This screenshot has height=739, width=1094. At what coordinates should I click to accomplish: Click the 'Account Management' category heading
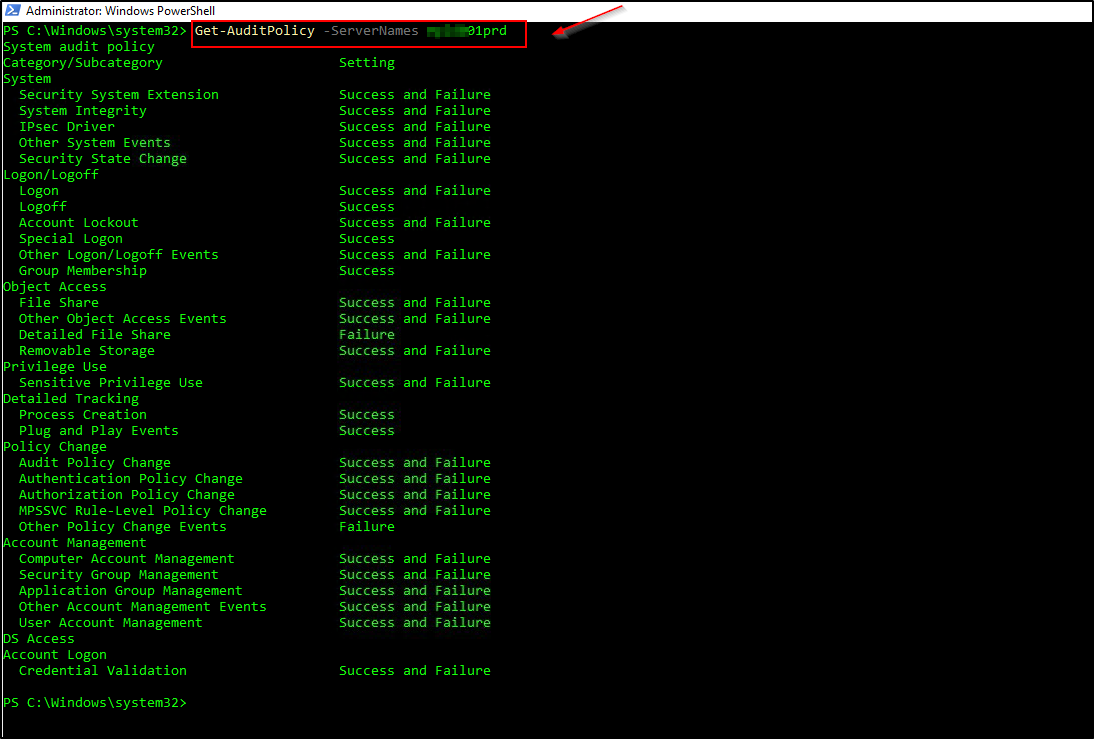[75, 543]
